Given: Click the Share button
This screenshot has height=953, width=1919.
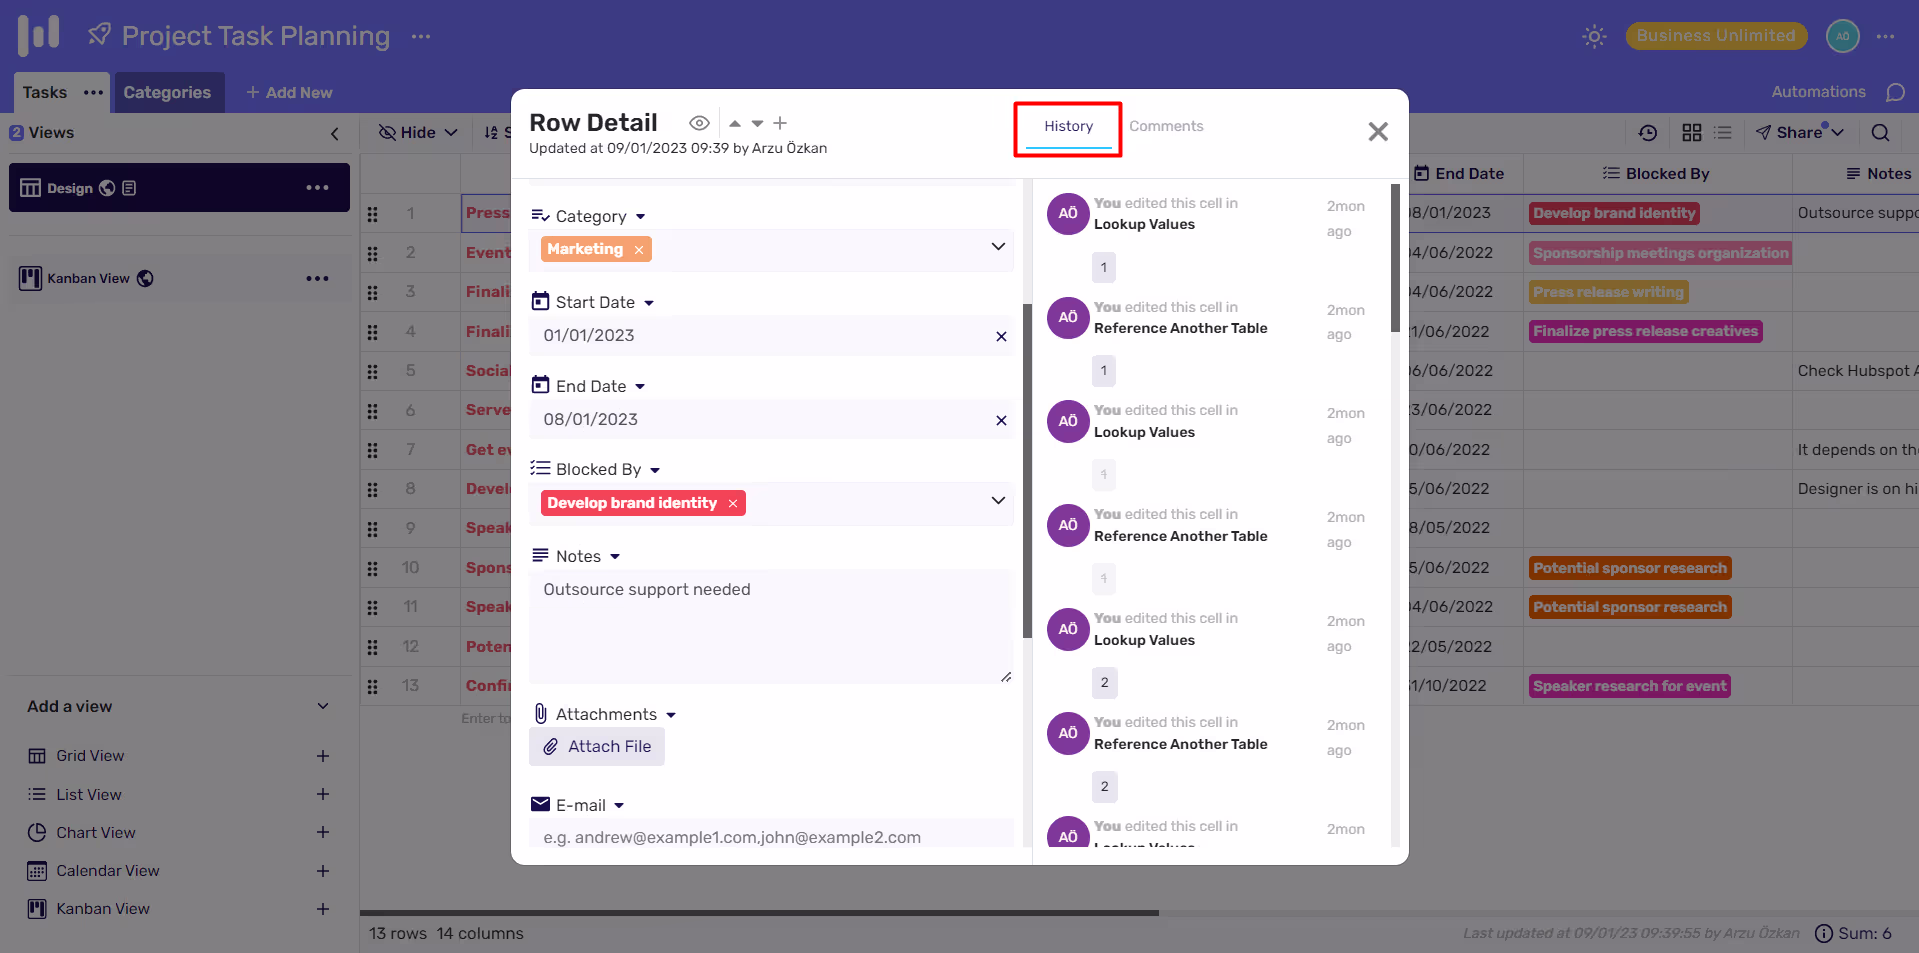Looking at the screenshot, I should (x=1799, y=132).
